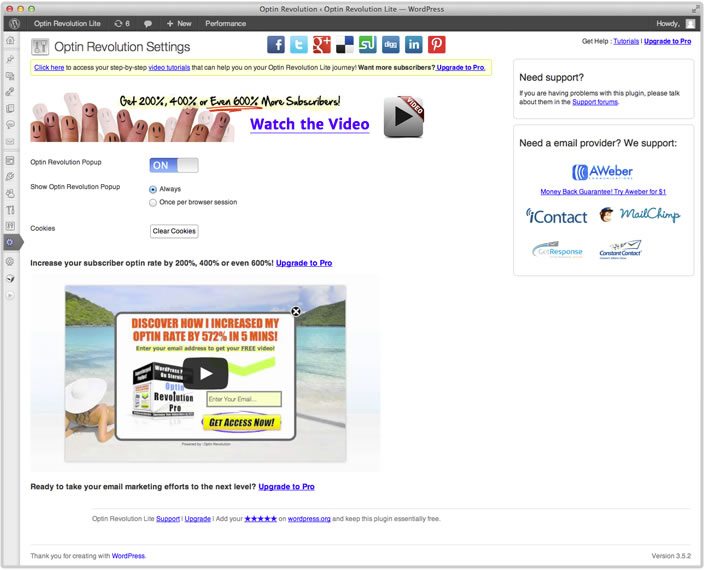Open Plugins plug sidebar icon
This screenshot has width=705, height=571.
pyautogui.click(x=10, y=177)
